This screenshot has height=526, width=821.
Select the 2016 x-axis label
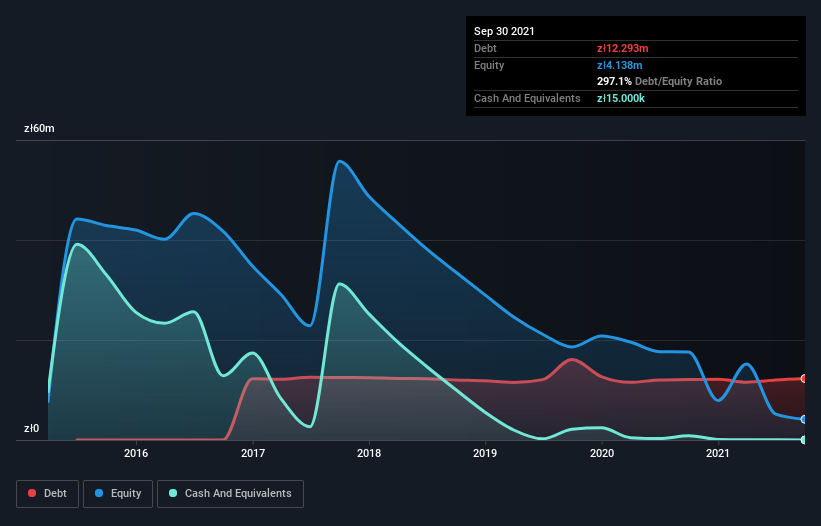[x=136, y=453]
